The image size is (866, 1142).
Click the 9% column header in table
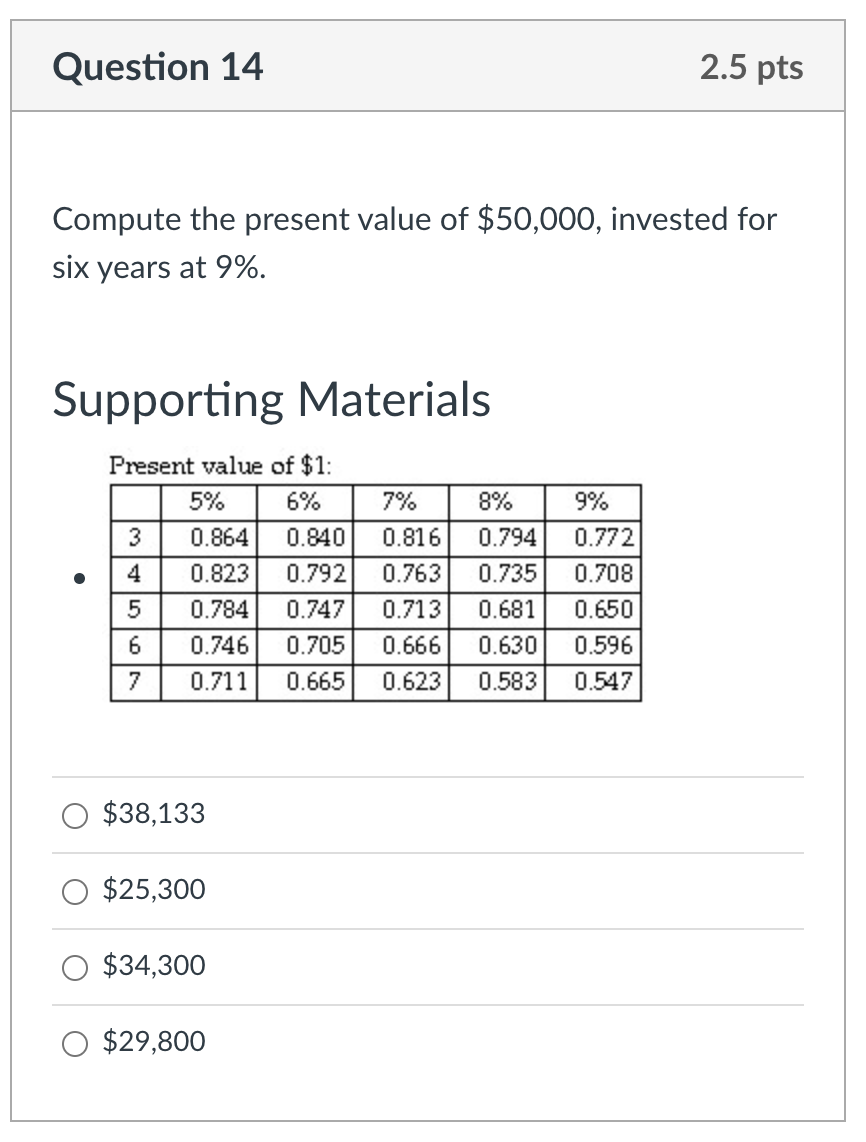pyautogui.click(x=593, y=502)
